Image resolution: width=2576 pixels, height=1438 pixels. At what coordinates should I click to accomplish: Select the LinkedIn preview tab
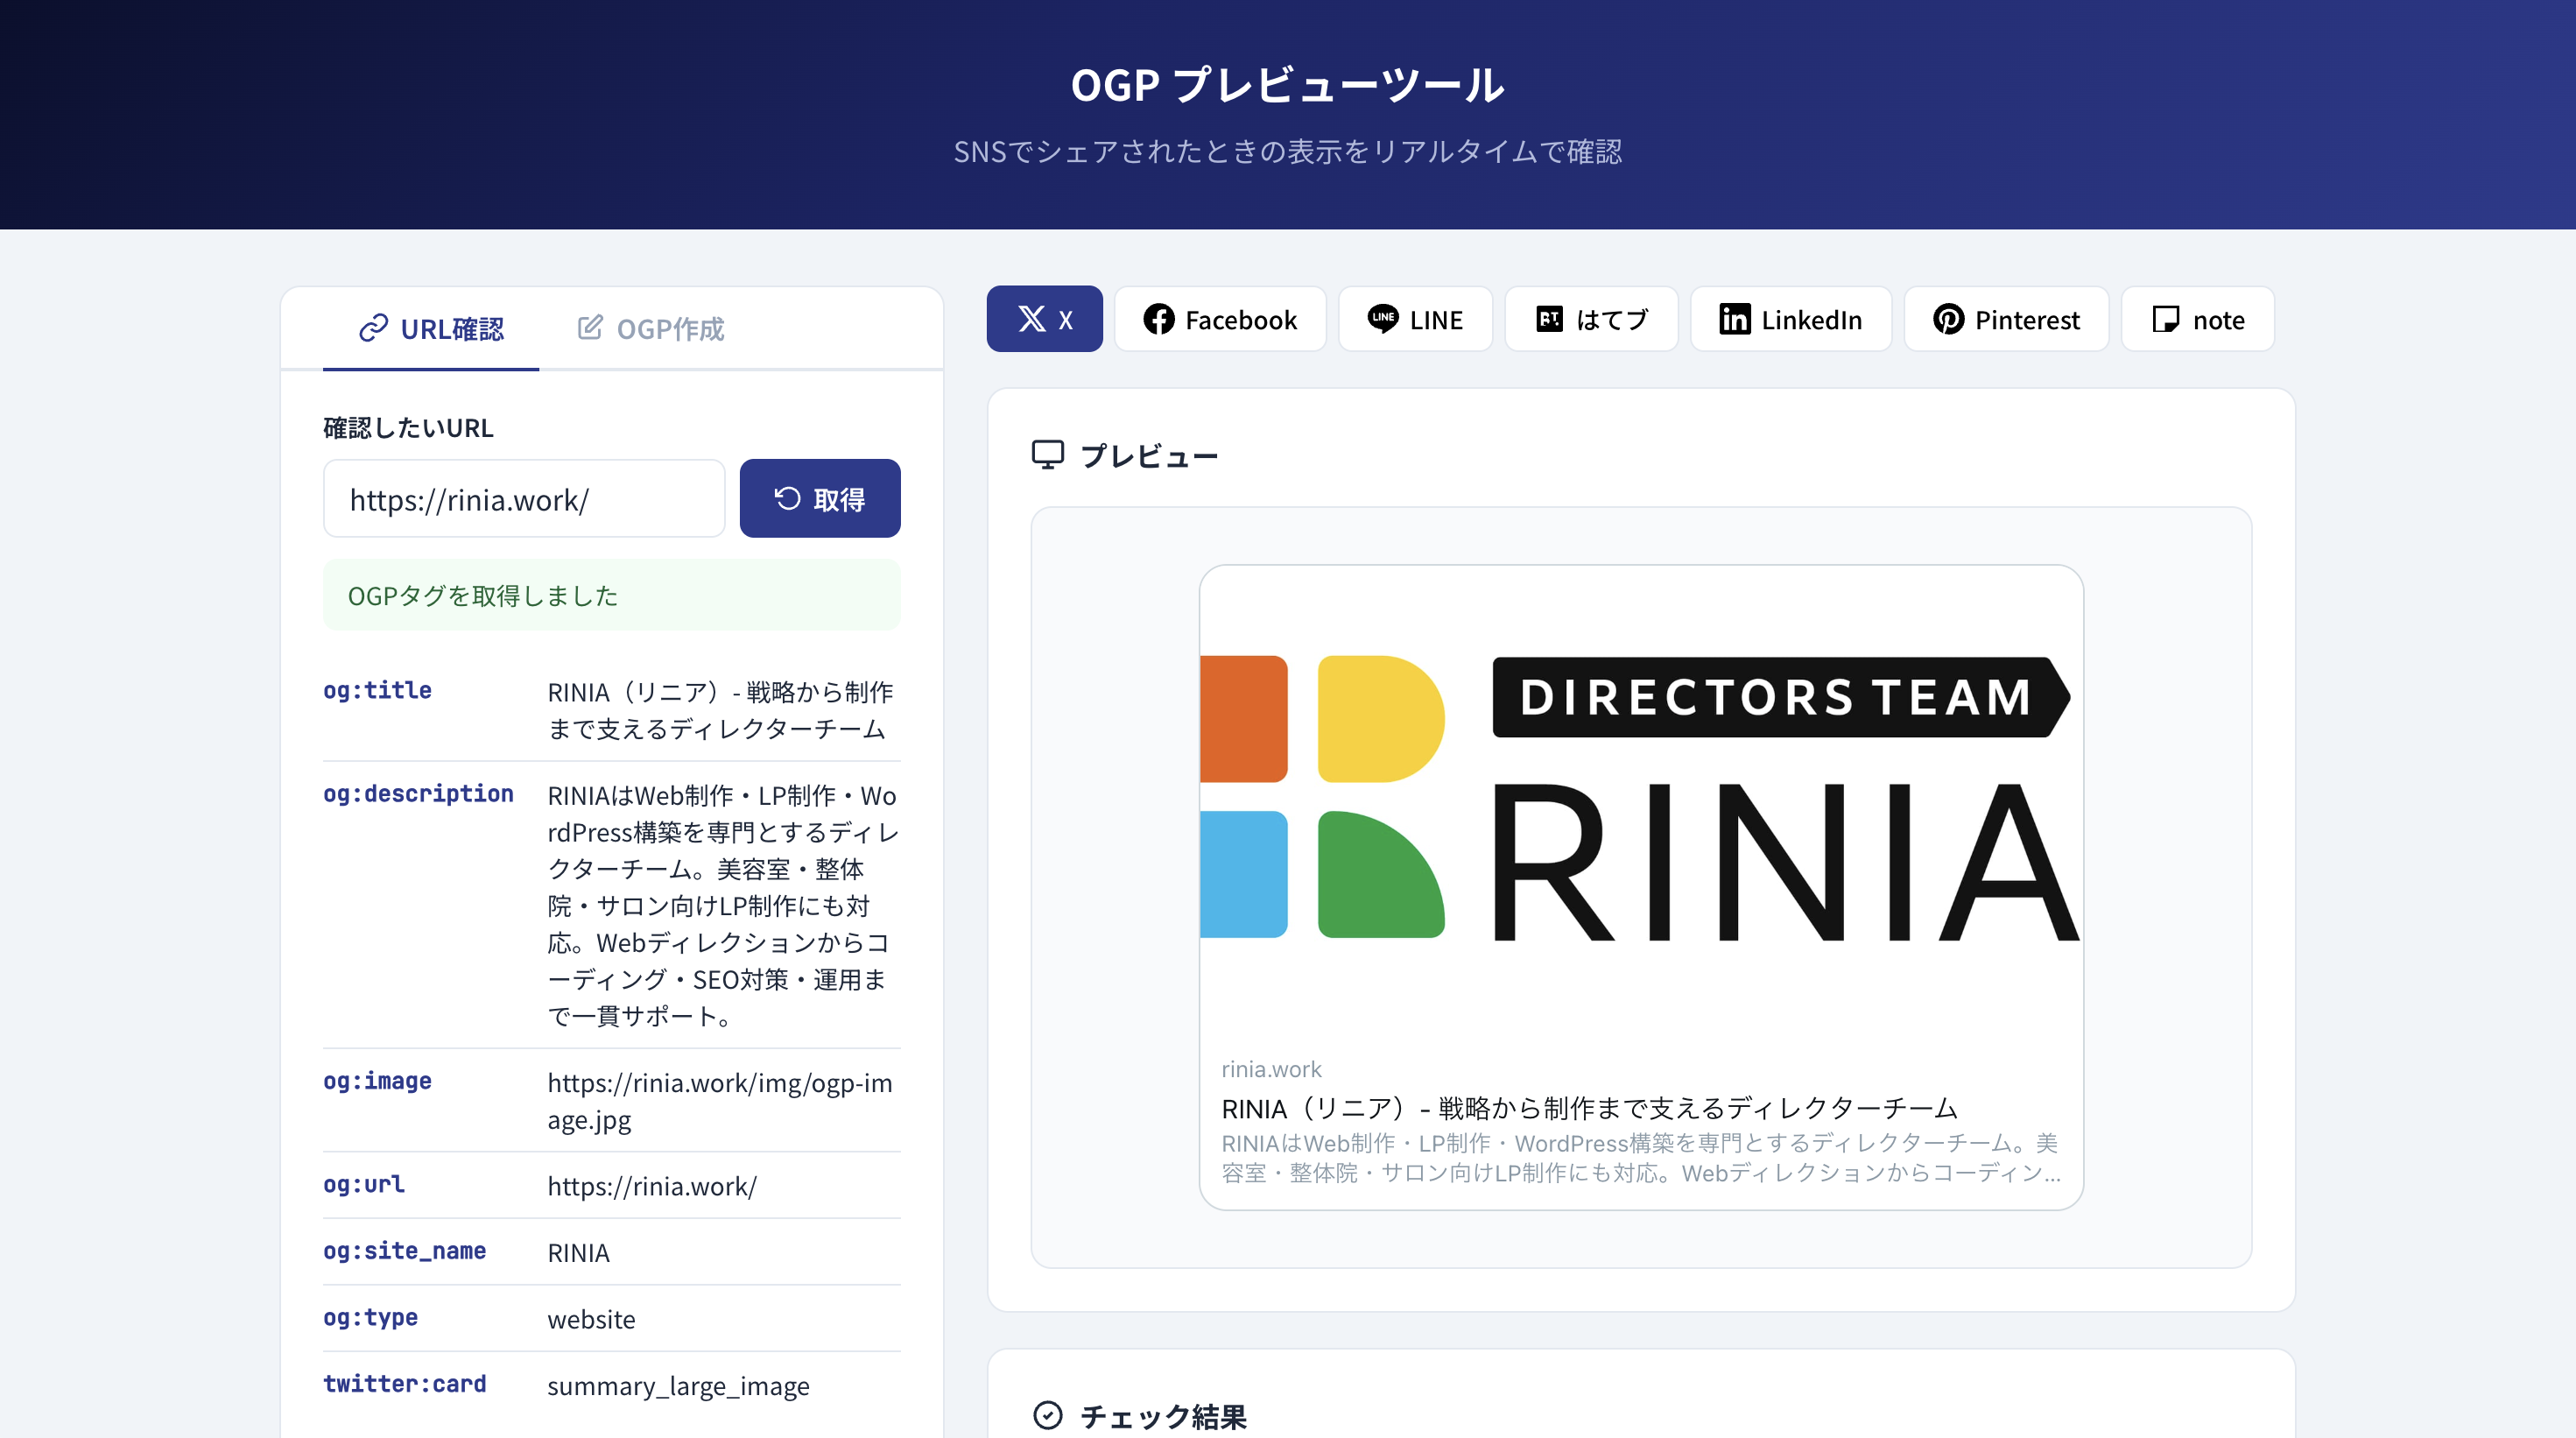point(1790,319)
